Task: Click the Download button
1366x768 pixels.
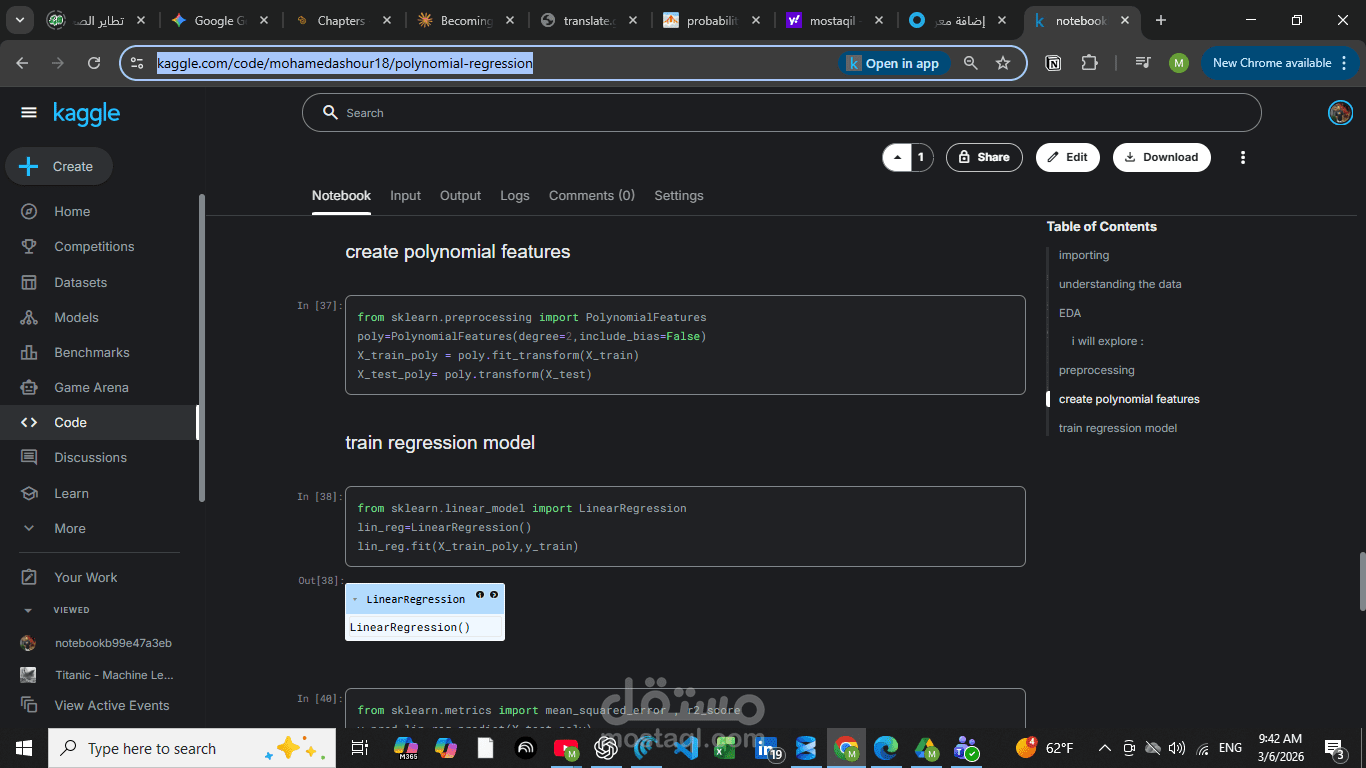Action: coord(1161,157)
